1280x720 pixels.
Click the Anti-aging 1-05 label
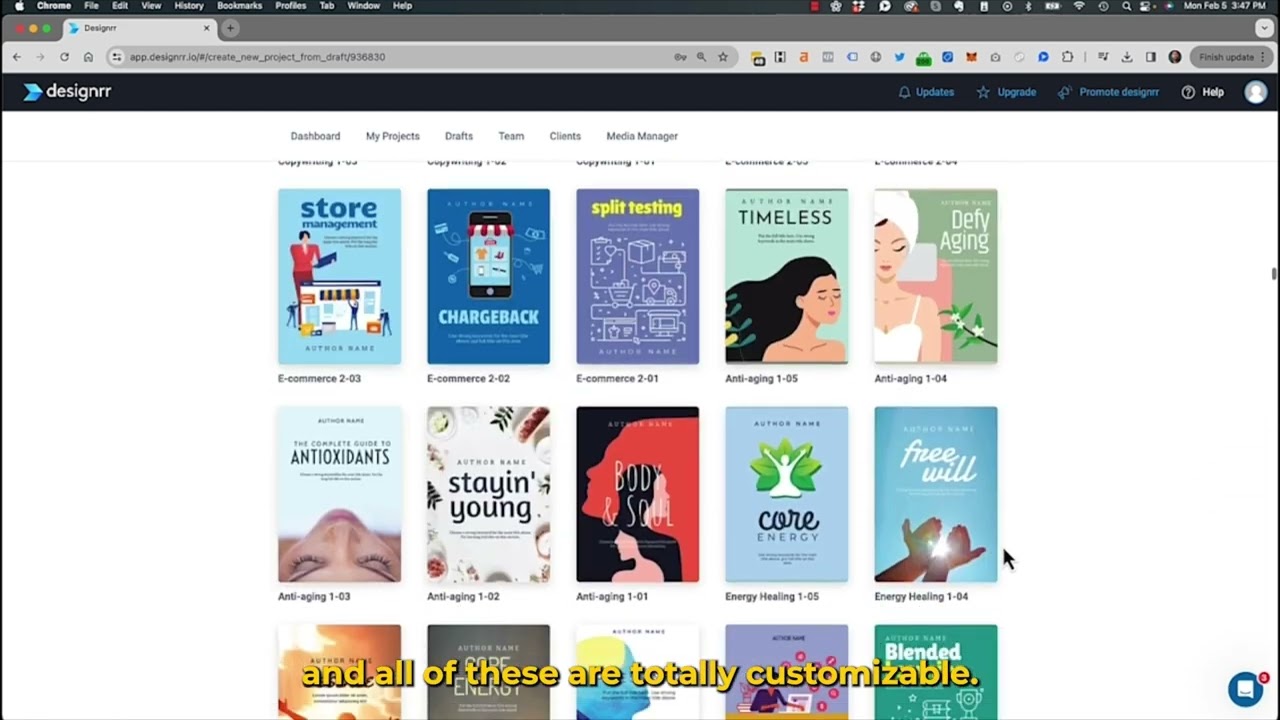click(x=761, y=378)
